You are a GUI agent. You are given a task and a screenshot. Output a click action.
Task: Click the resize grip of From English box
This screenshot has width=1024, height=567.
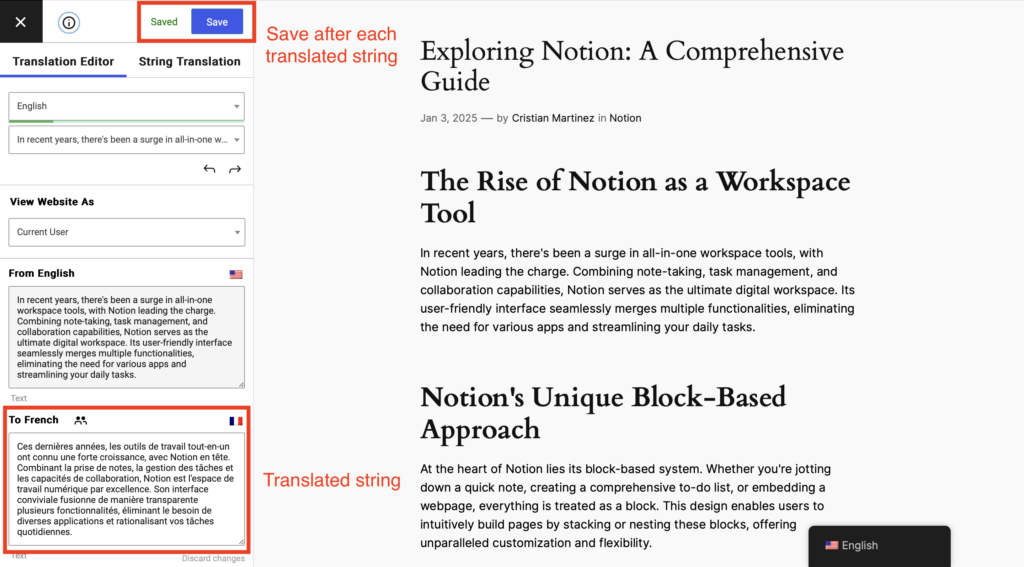241,384
